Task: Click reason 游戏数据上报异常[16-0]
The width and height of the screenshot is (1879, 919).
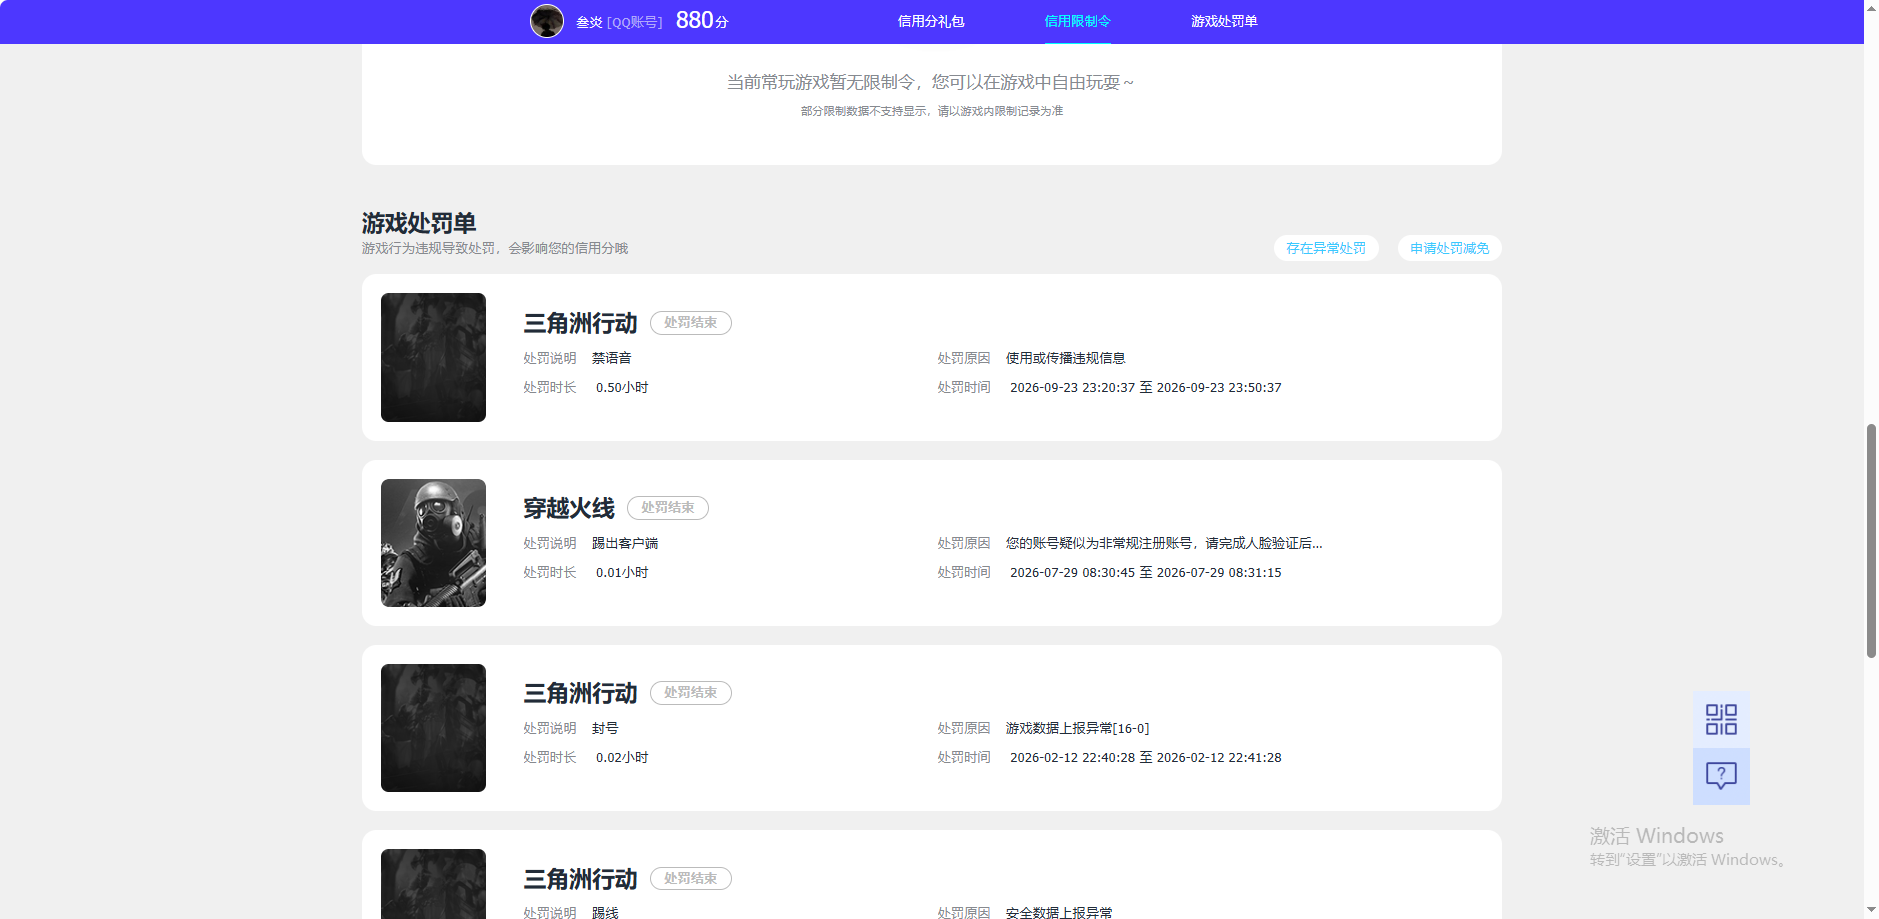Action: tap(1078, 728)
